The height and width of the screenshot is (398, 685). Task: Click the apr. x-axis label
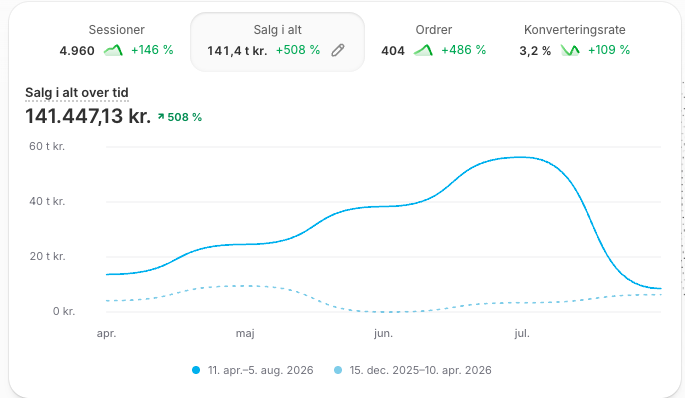click(x=106, y=334)
